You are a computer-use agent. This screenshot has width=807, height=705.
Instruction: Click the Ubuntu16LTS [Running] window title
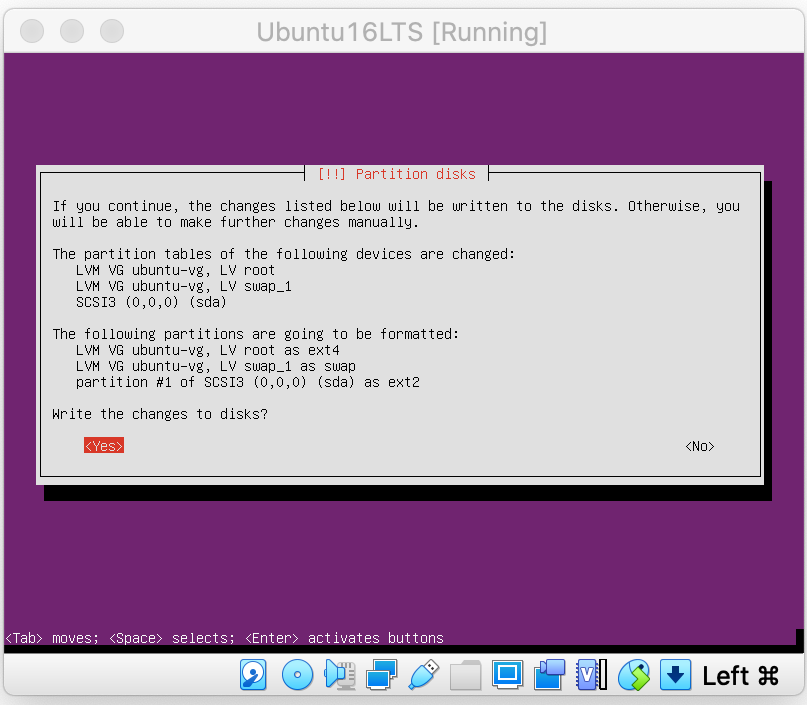[x=402, y=32]
